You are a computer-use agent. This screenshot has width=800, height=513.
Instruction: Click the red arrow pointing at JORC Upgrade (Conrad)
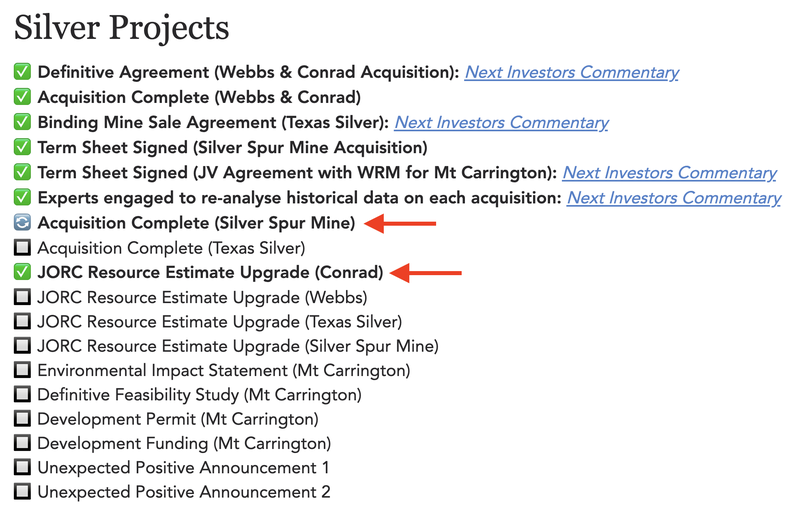click(x=426, y=273)
